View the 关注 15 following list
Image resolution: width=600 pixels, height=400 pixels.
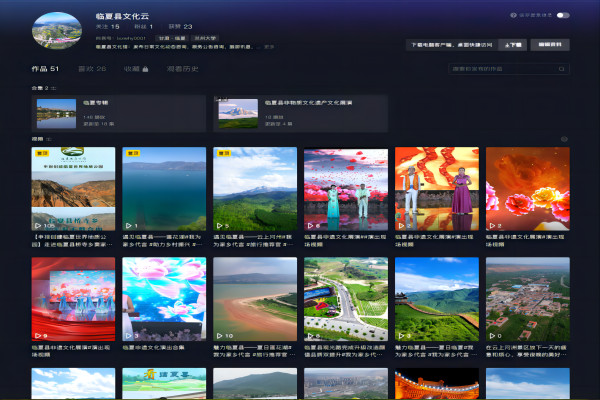coord(108,27)
